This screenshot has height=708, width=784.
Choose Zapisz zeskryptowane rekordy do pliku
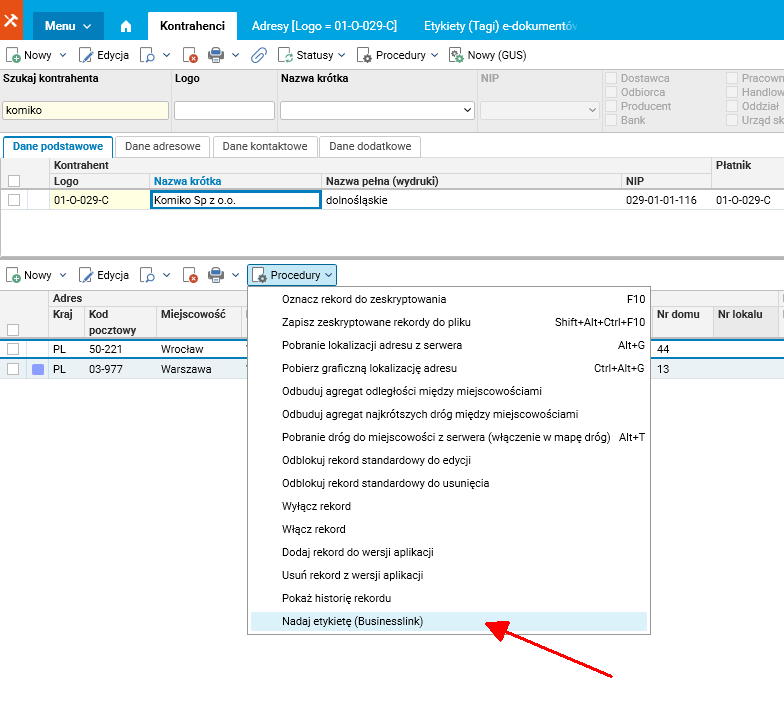[x=449, y=322]
